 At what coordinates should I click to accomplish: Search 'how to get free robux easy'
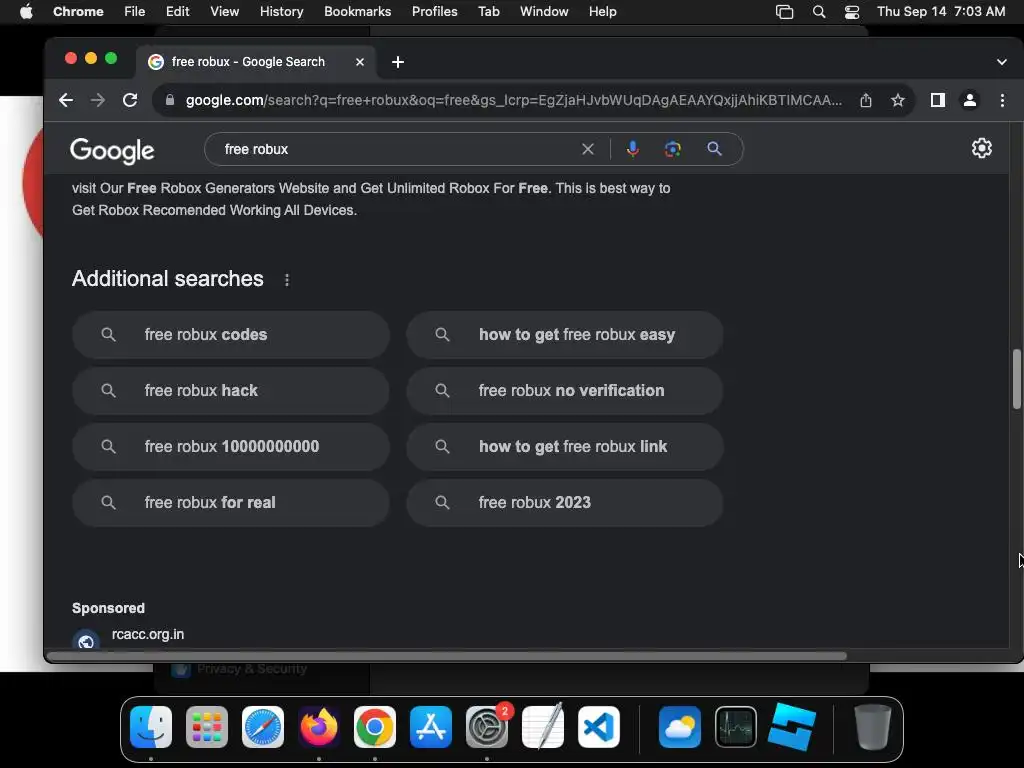pos(565,334)
